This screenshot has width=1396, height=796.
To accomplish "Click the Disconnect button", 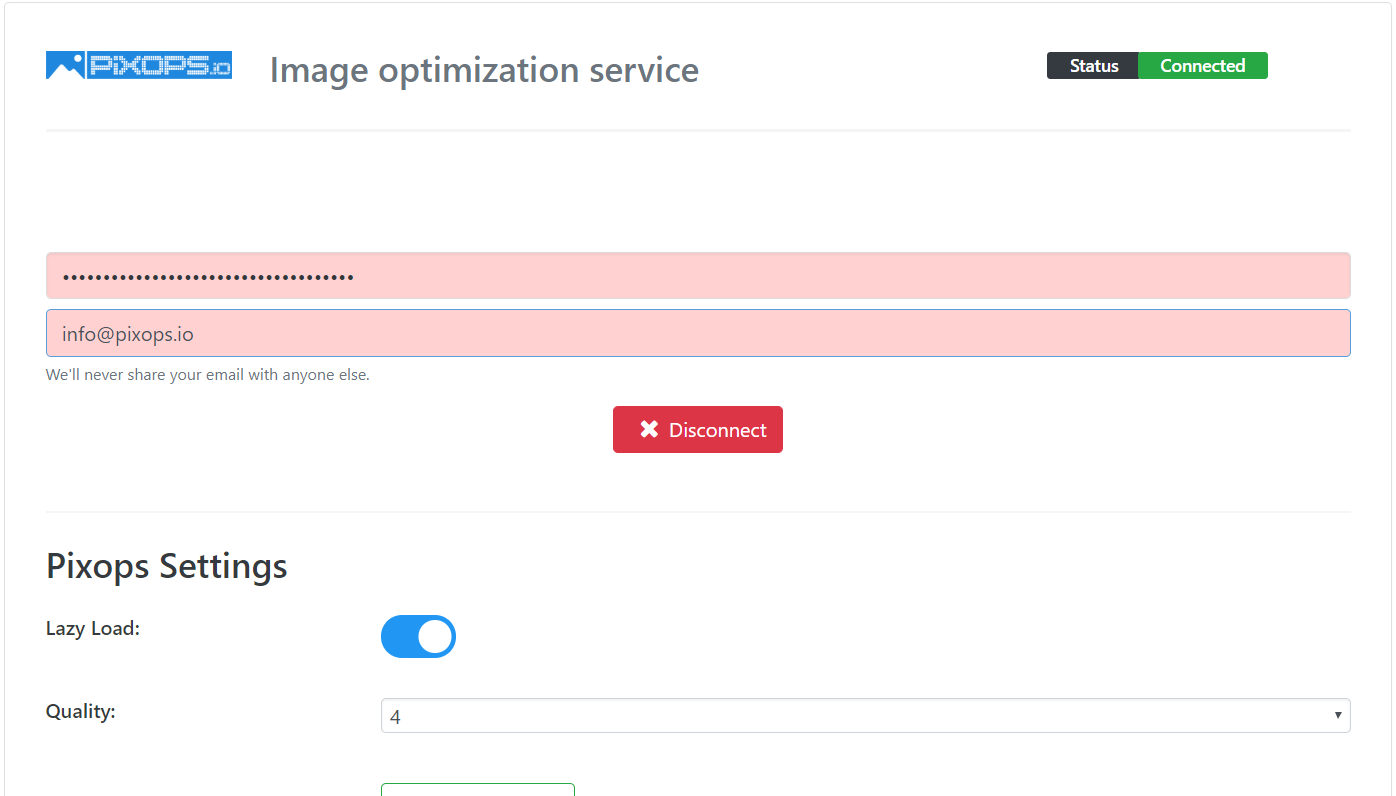I will pyautogui.click(x=697, y=429).
